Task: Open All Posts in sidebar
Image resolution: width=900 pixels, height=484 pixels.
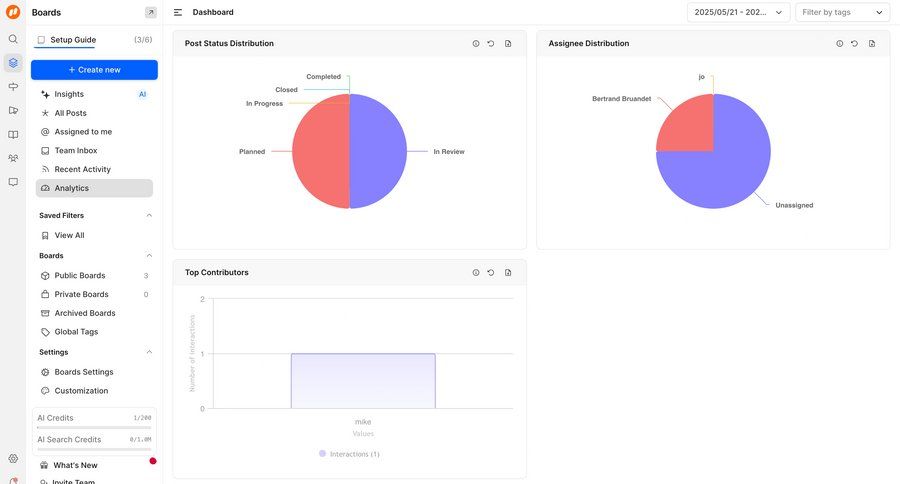Action: pos(94,113)
